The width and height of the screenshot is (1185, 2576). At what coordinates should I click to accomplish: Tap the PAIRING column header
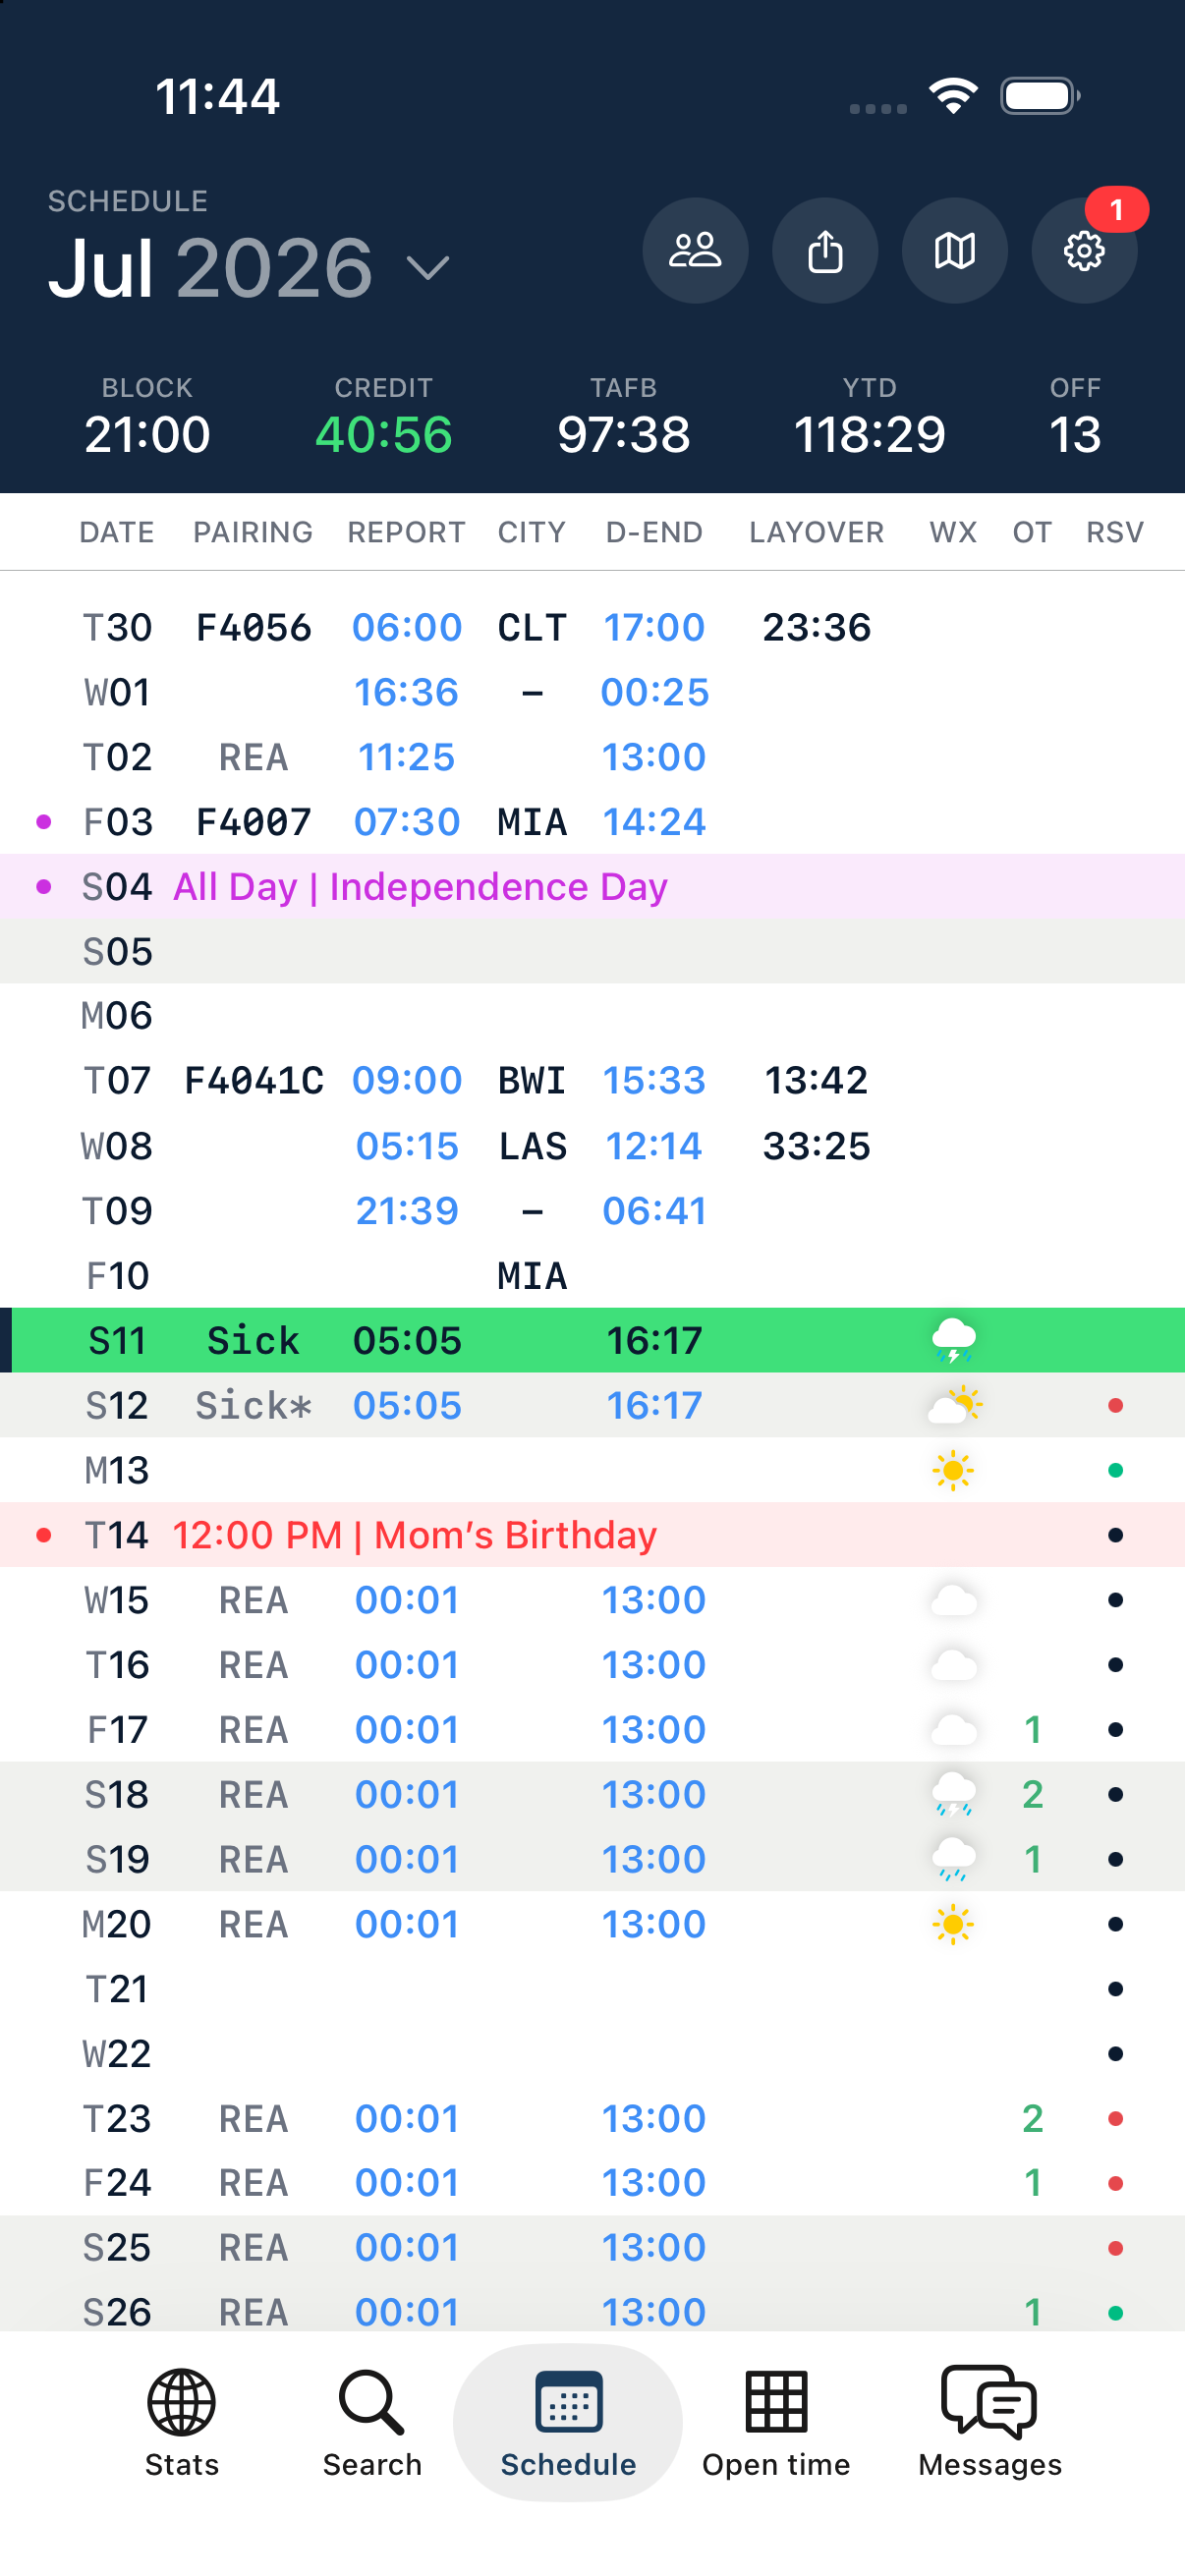pyautogui.click(x=253, y=532)
